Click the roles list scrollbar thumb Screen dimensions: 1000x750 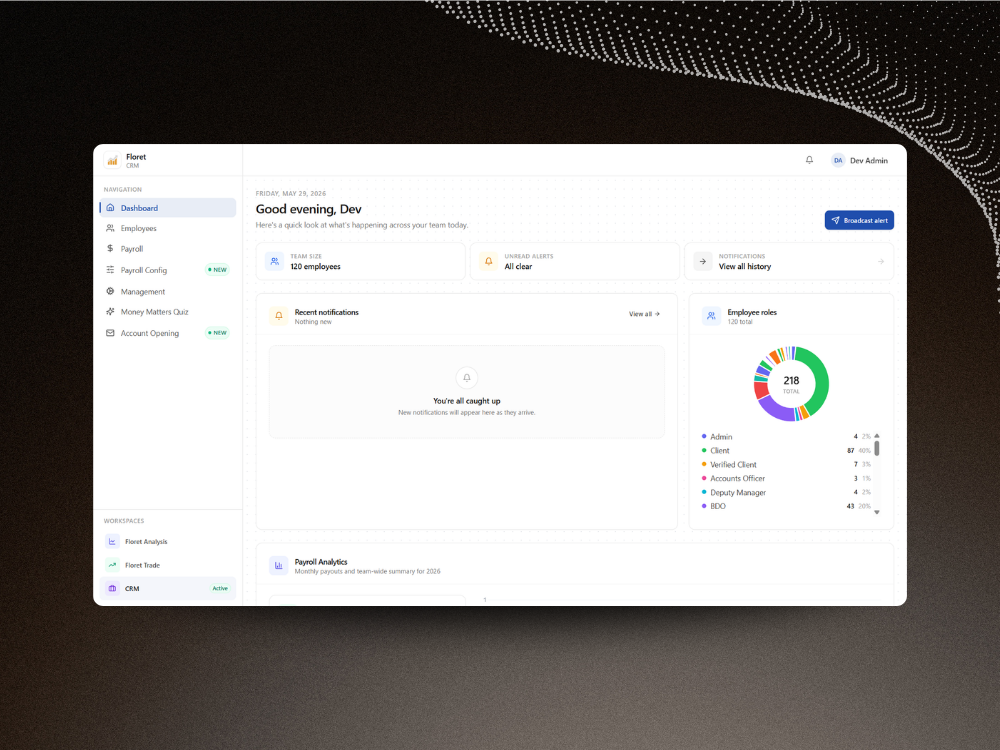click(877, 448)
